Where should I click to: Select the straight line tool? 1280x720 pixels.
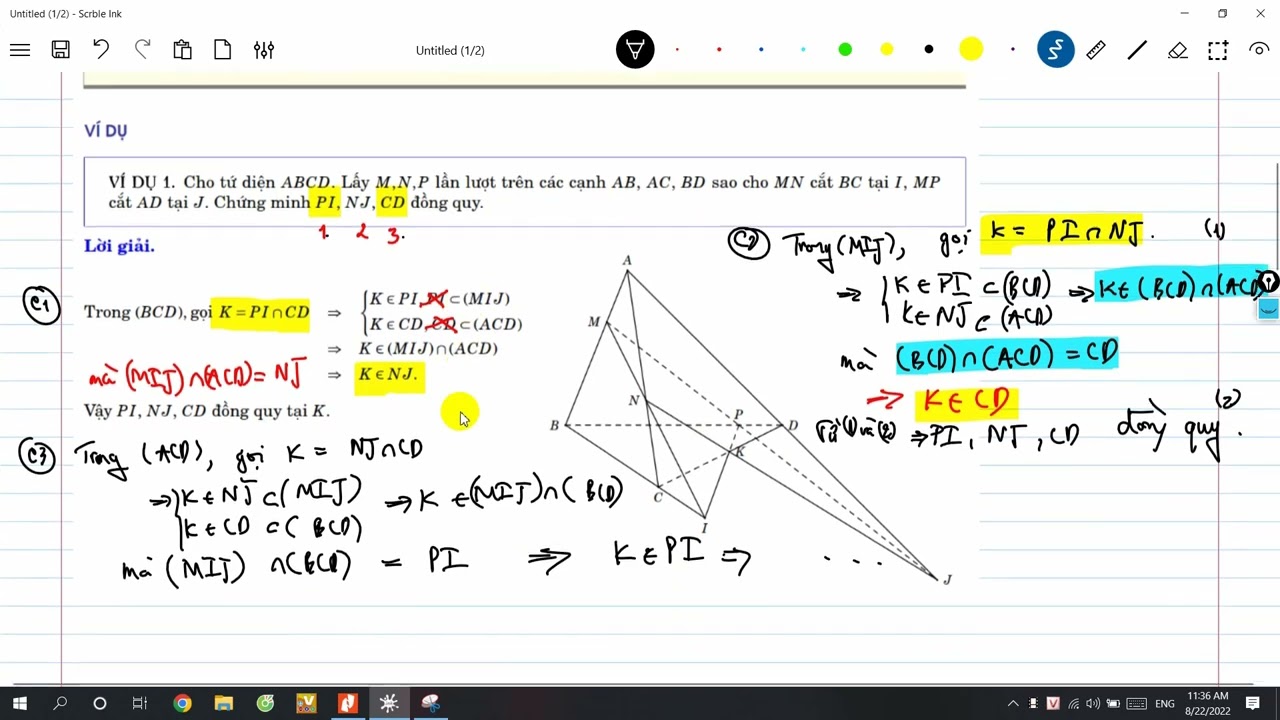tap(1137, 50)
